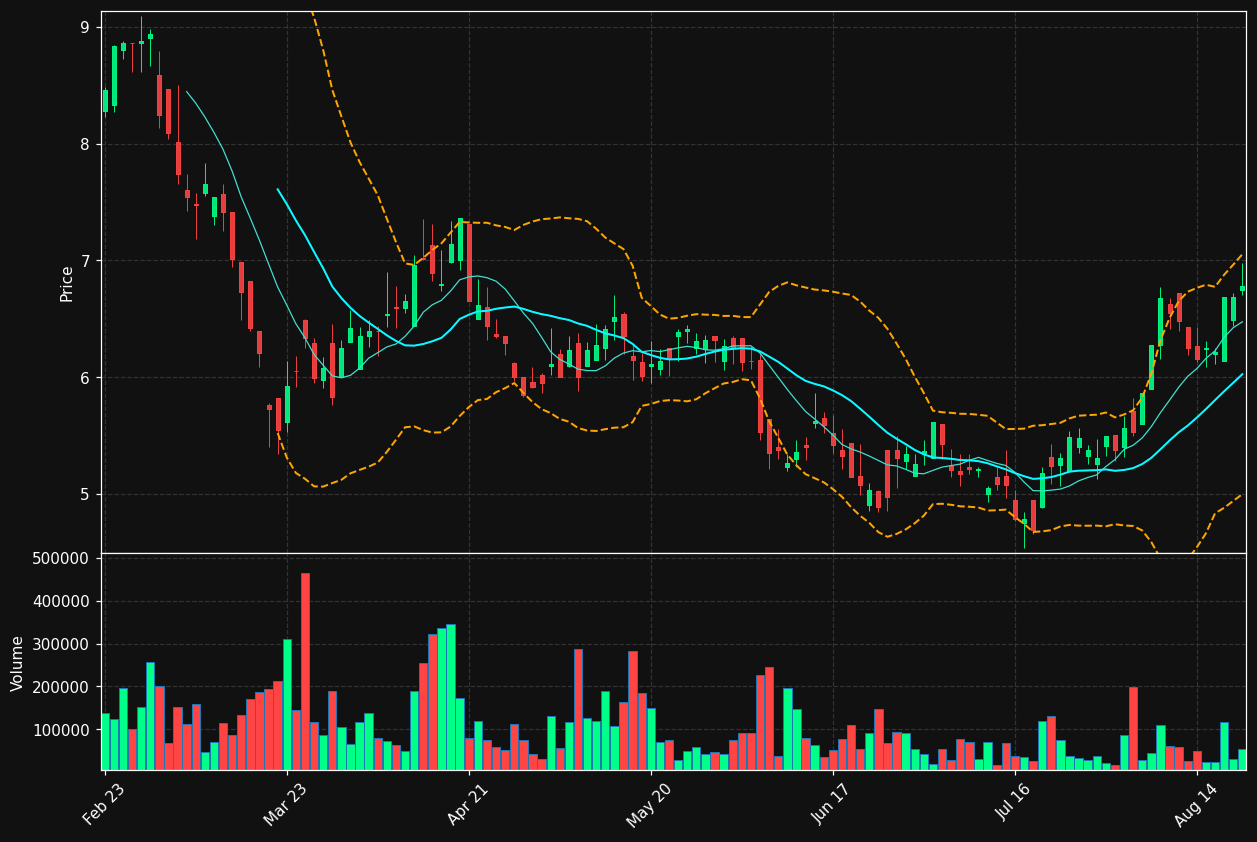Screen dimensions: 1257x842
Task: Click the volume axis value 400000
Action: (x=61, y=601)
